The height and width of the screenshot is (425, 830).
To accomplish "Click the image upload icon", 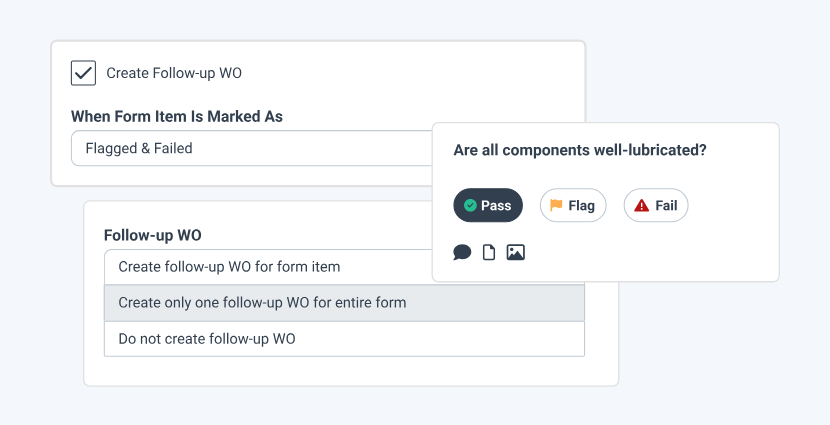I will click(516, 252).
